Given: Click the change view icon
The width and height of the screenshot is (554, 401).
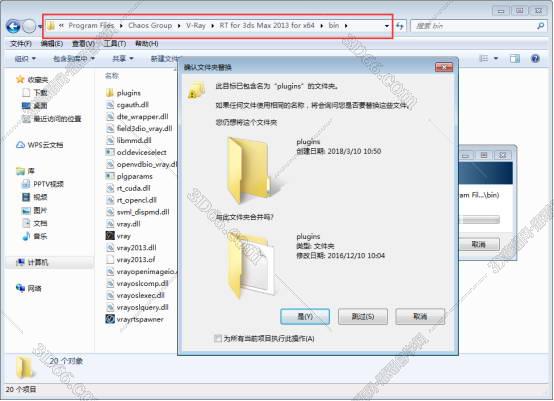Looking at the screenshot, I should pos(483,59).
